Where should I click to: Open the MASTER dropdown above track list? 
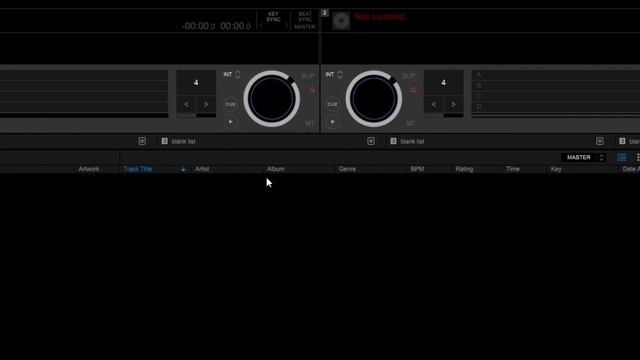click(x=584, y=158)
